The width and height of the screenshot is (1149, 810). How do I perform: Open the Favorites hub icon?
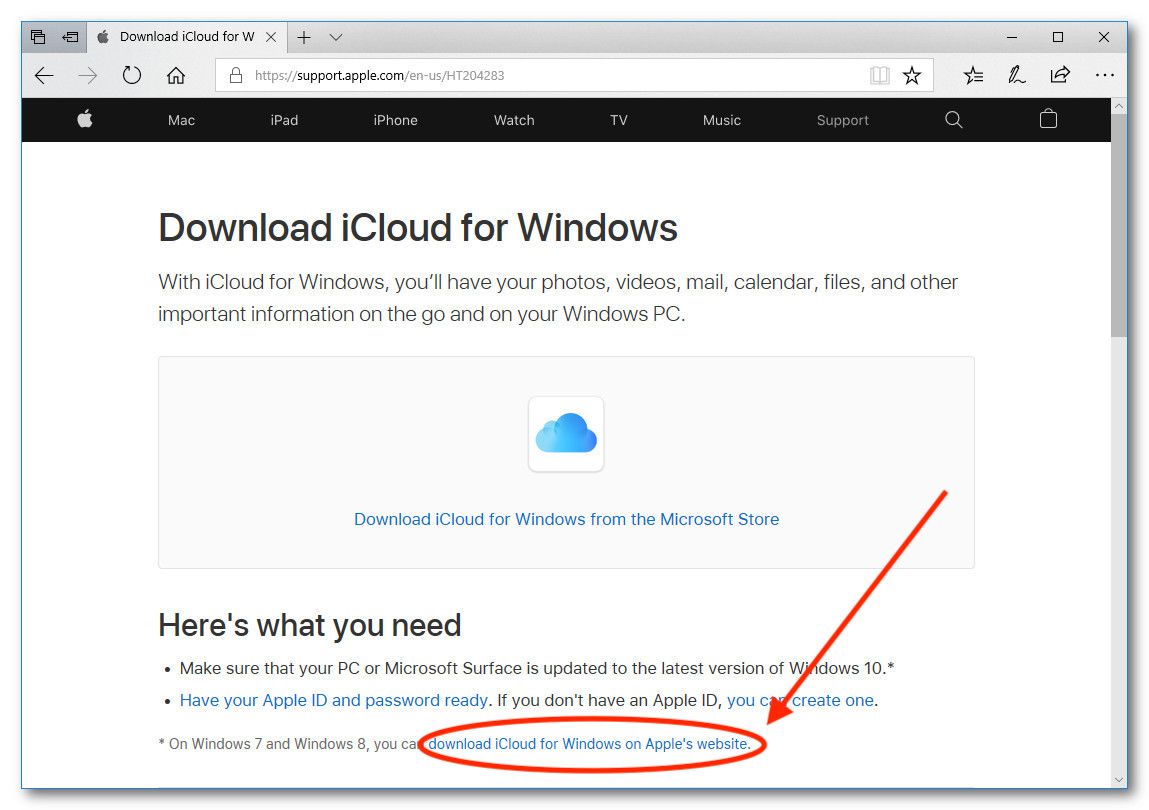(973, 75)
